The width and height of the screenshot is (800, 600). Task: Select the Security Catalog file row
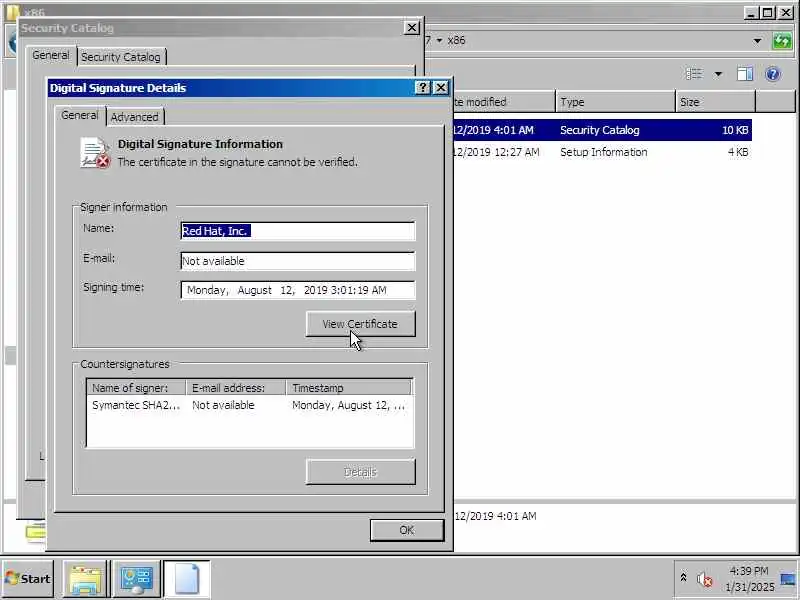(602, 130)
